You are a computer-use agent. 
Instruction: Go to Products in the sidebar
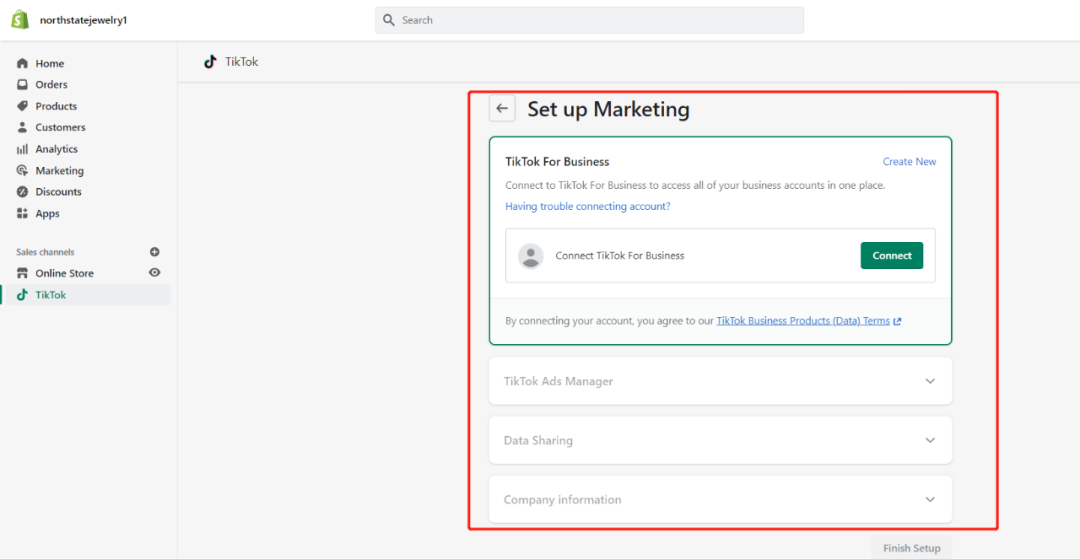click(56, 106)
